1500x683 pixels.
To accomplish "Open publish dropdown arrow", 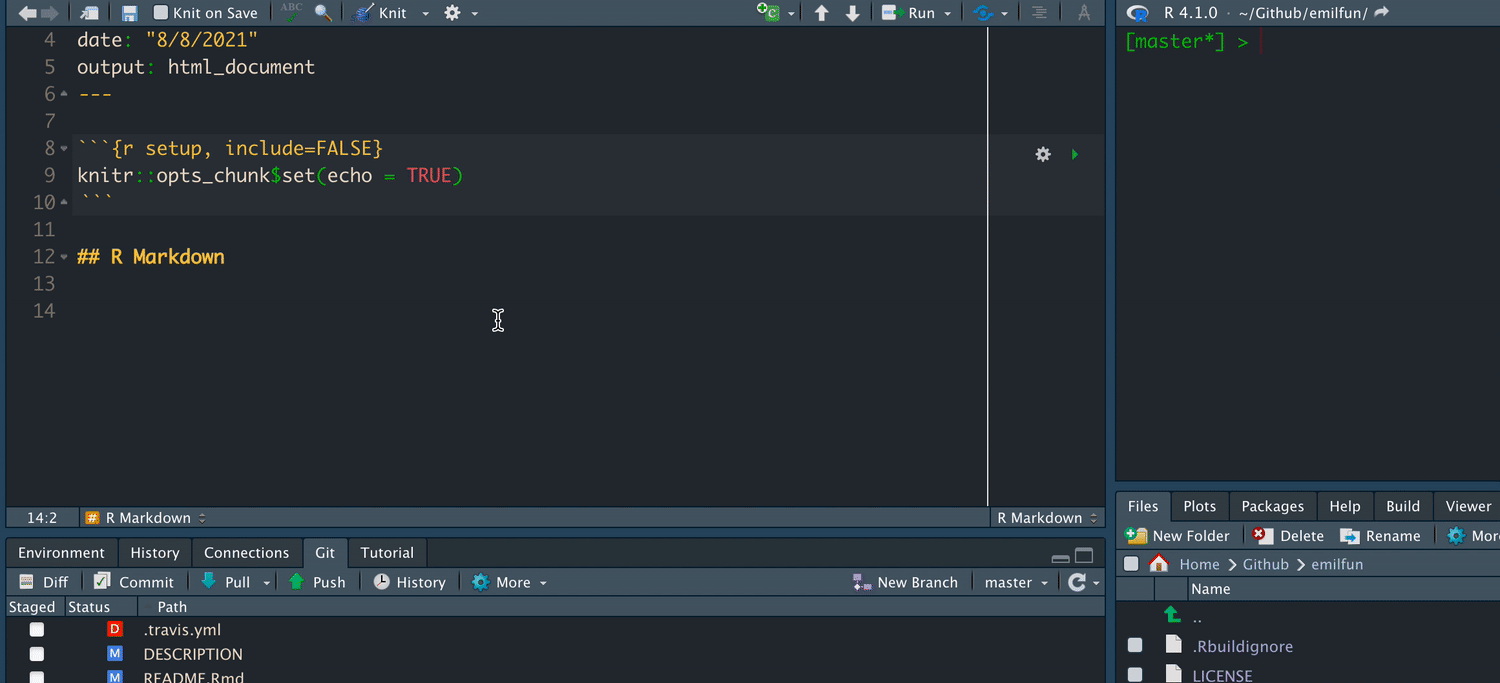I will [x=1004, y=14].
